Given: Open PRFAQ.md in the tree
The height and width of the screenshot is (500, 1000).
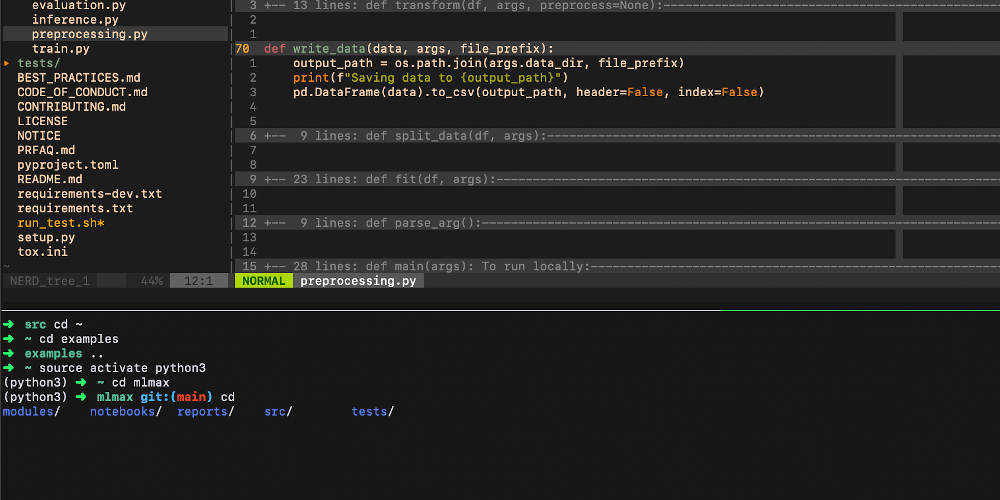Looking at the screenshot, I should (46, 151).
